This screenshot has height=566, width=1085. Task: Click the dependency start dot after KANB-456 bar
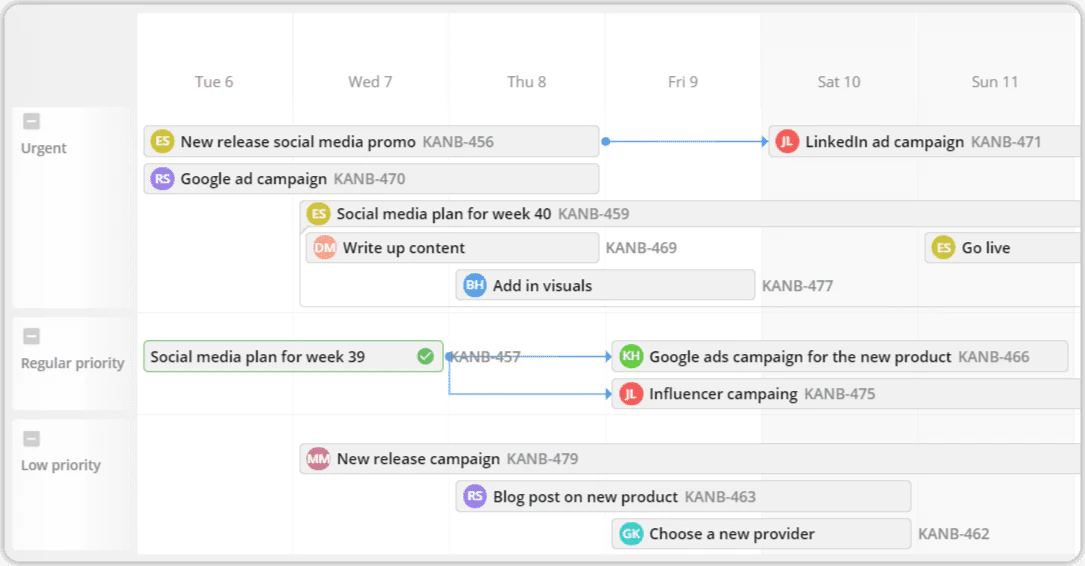(x=605, y=142)
